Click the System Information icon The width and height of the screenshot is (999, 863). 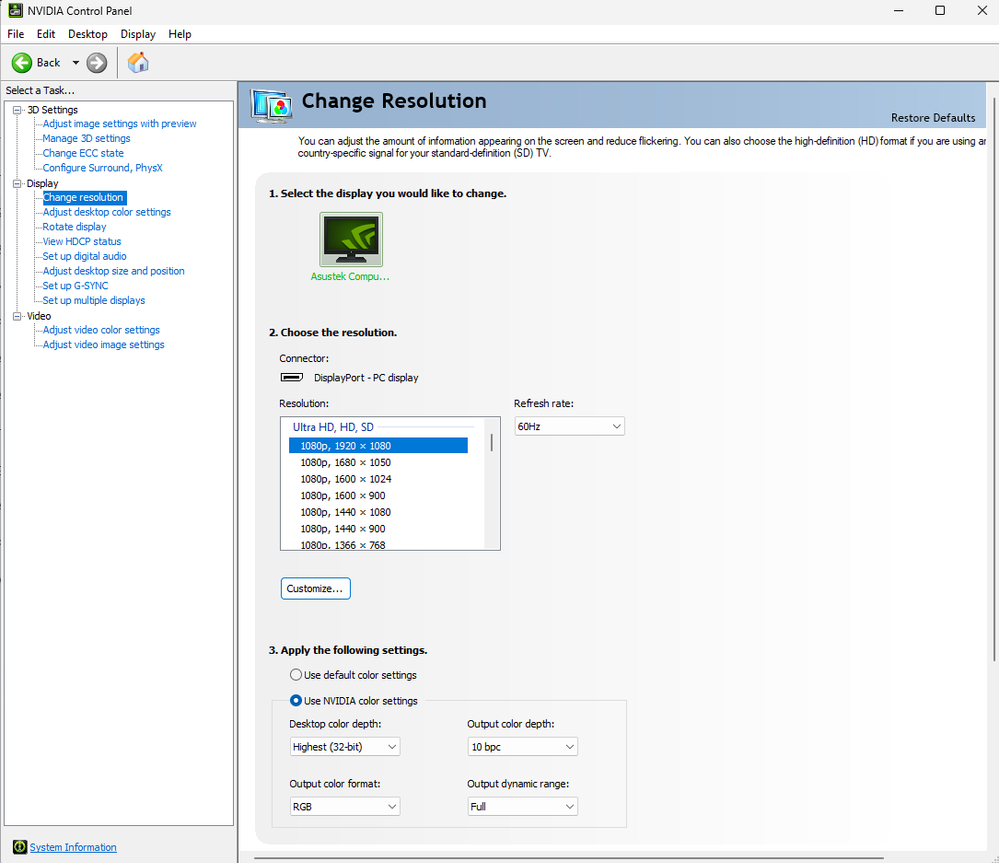point(20,847)
